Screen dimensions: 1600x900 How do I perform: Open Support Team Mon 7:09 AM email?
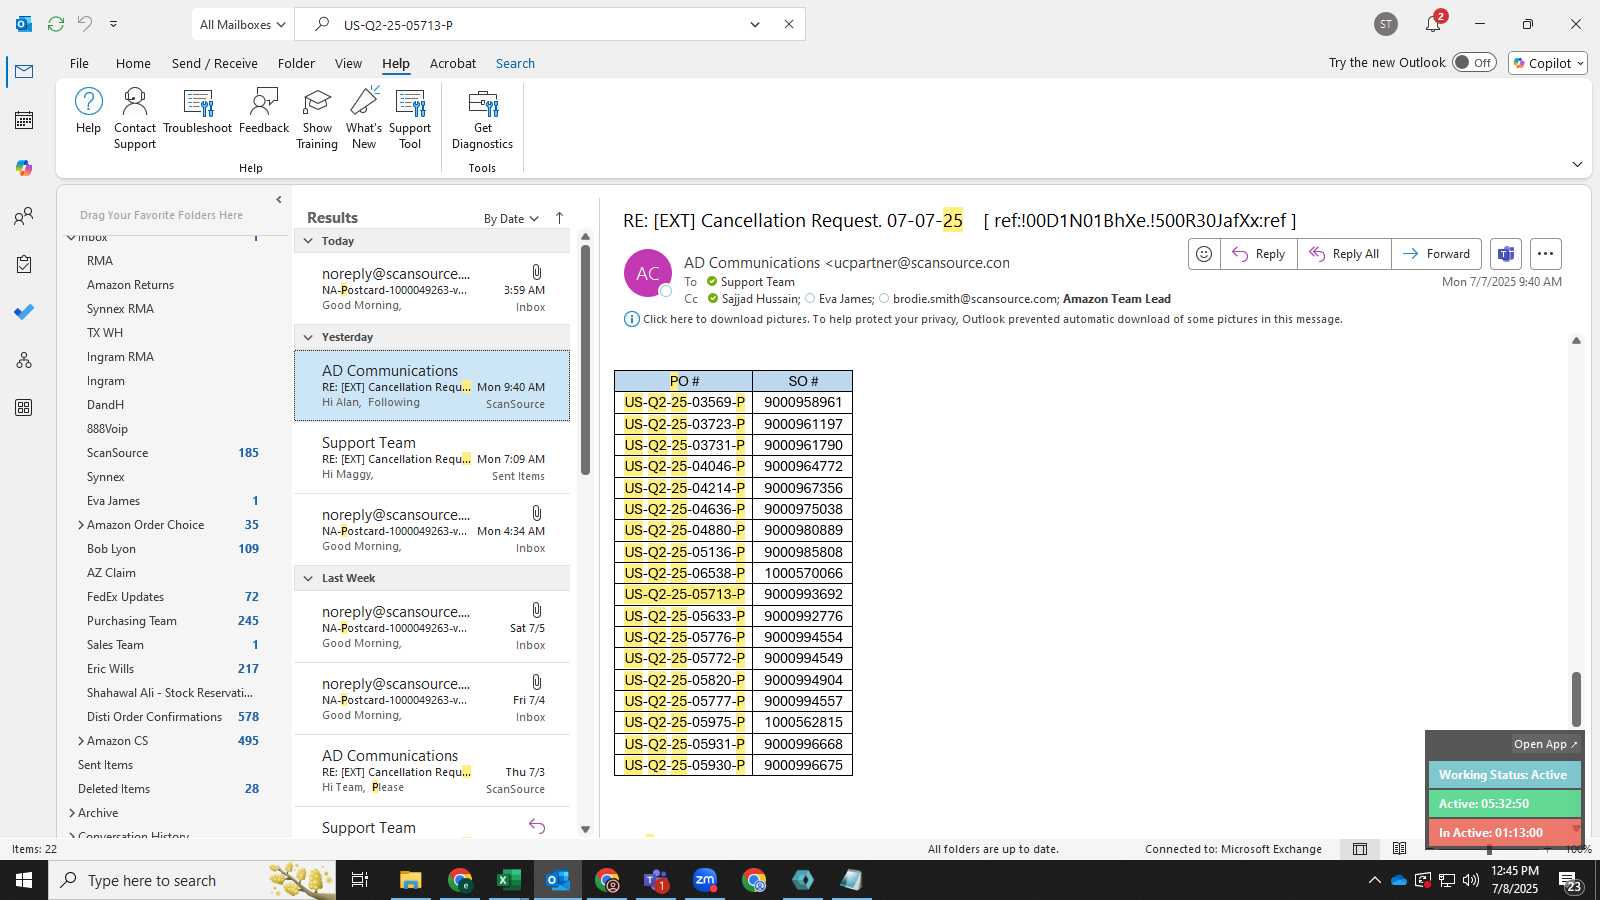[432, 458]
